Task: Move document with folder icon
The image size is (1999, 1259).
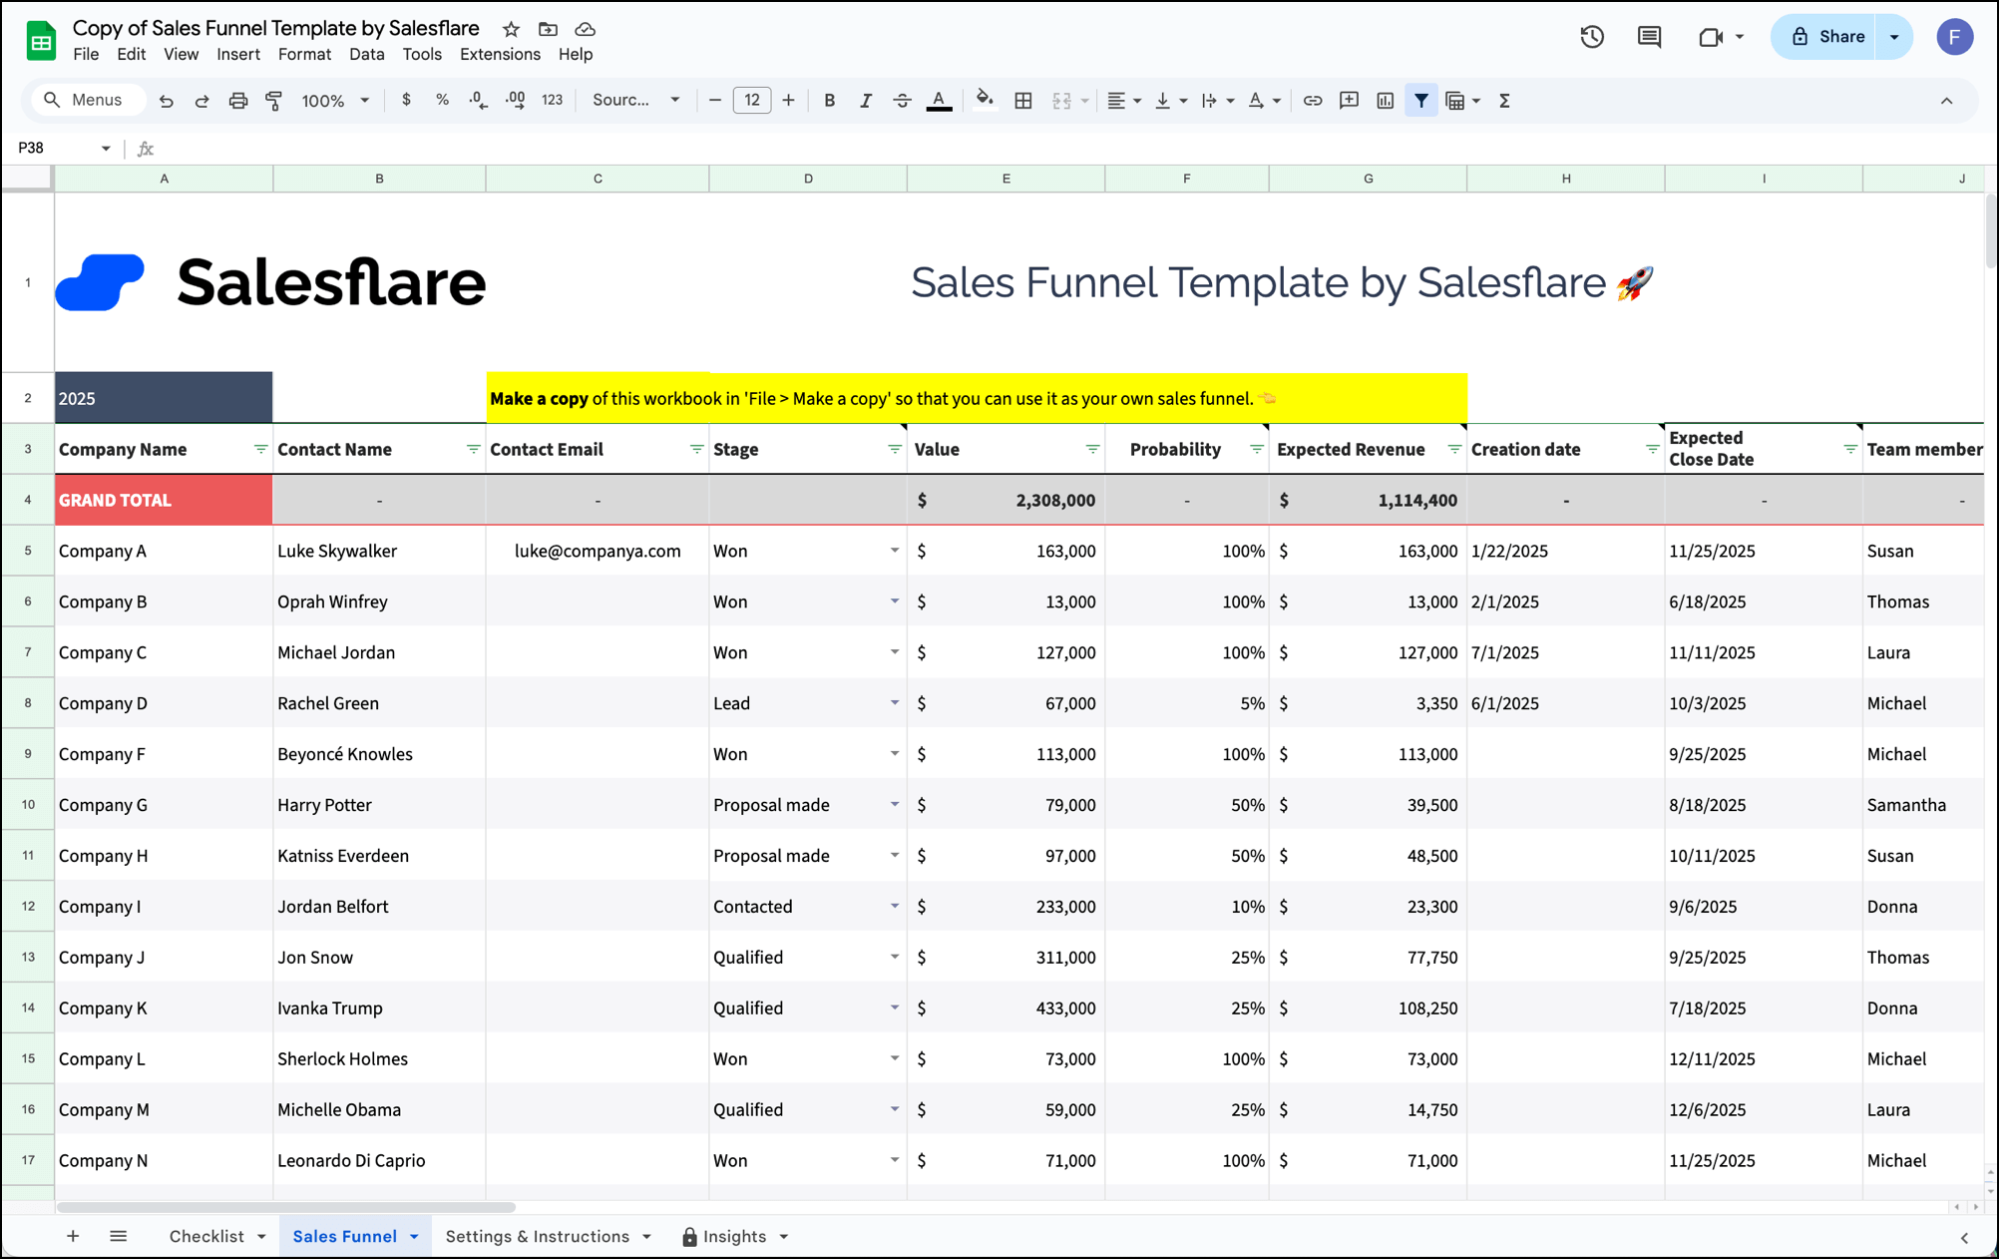Action: [548, 29]
